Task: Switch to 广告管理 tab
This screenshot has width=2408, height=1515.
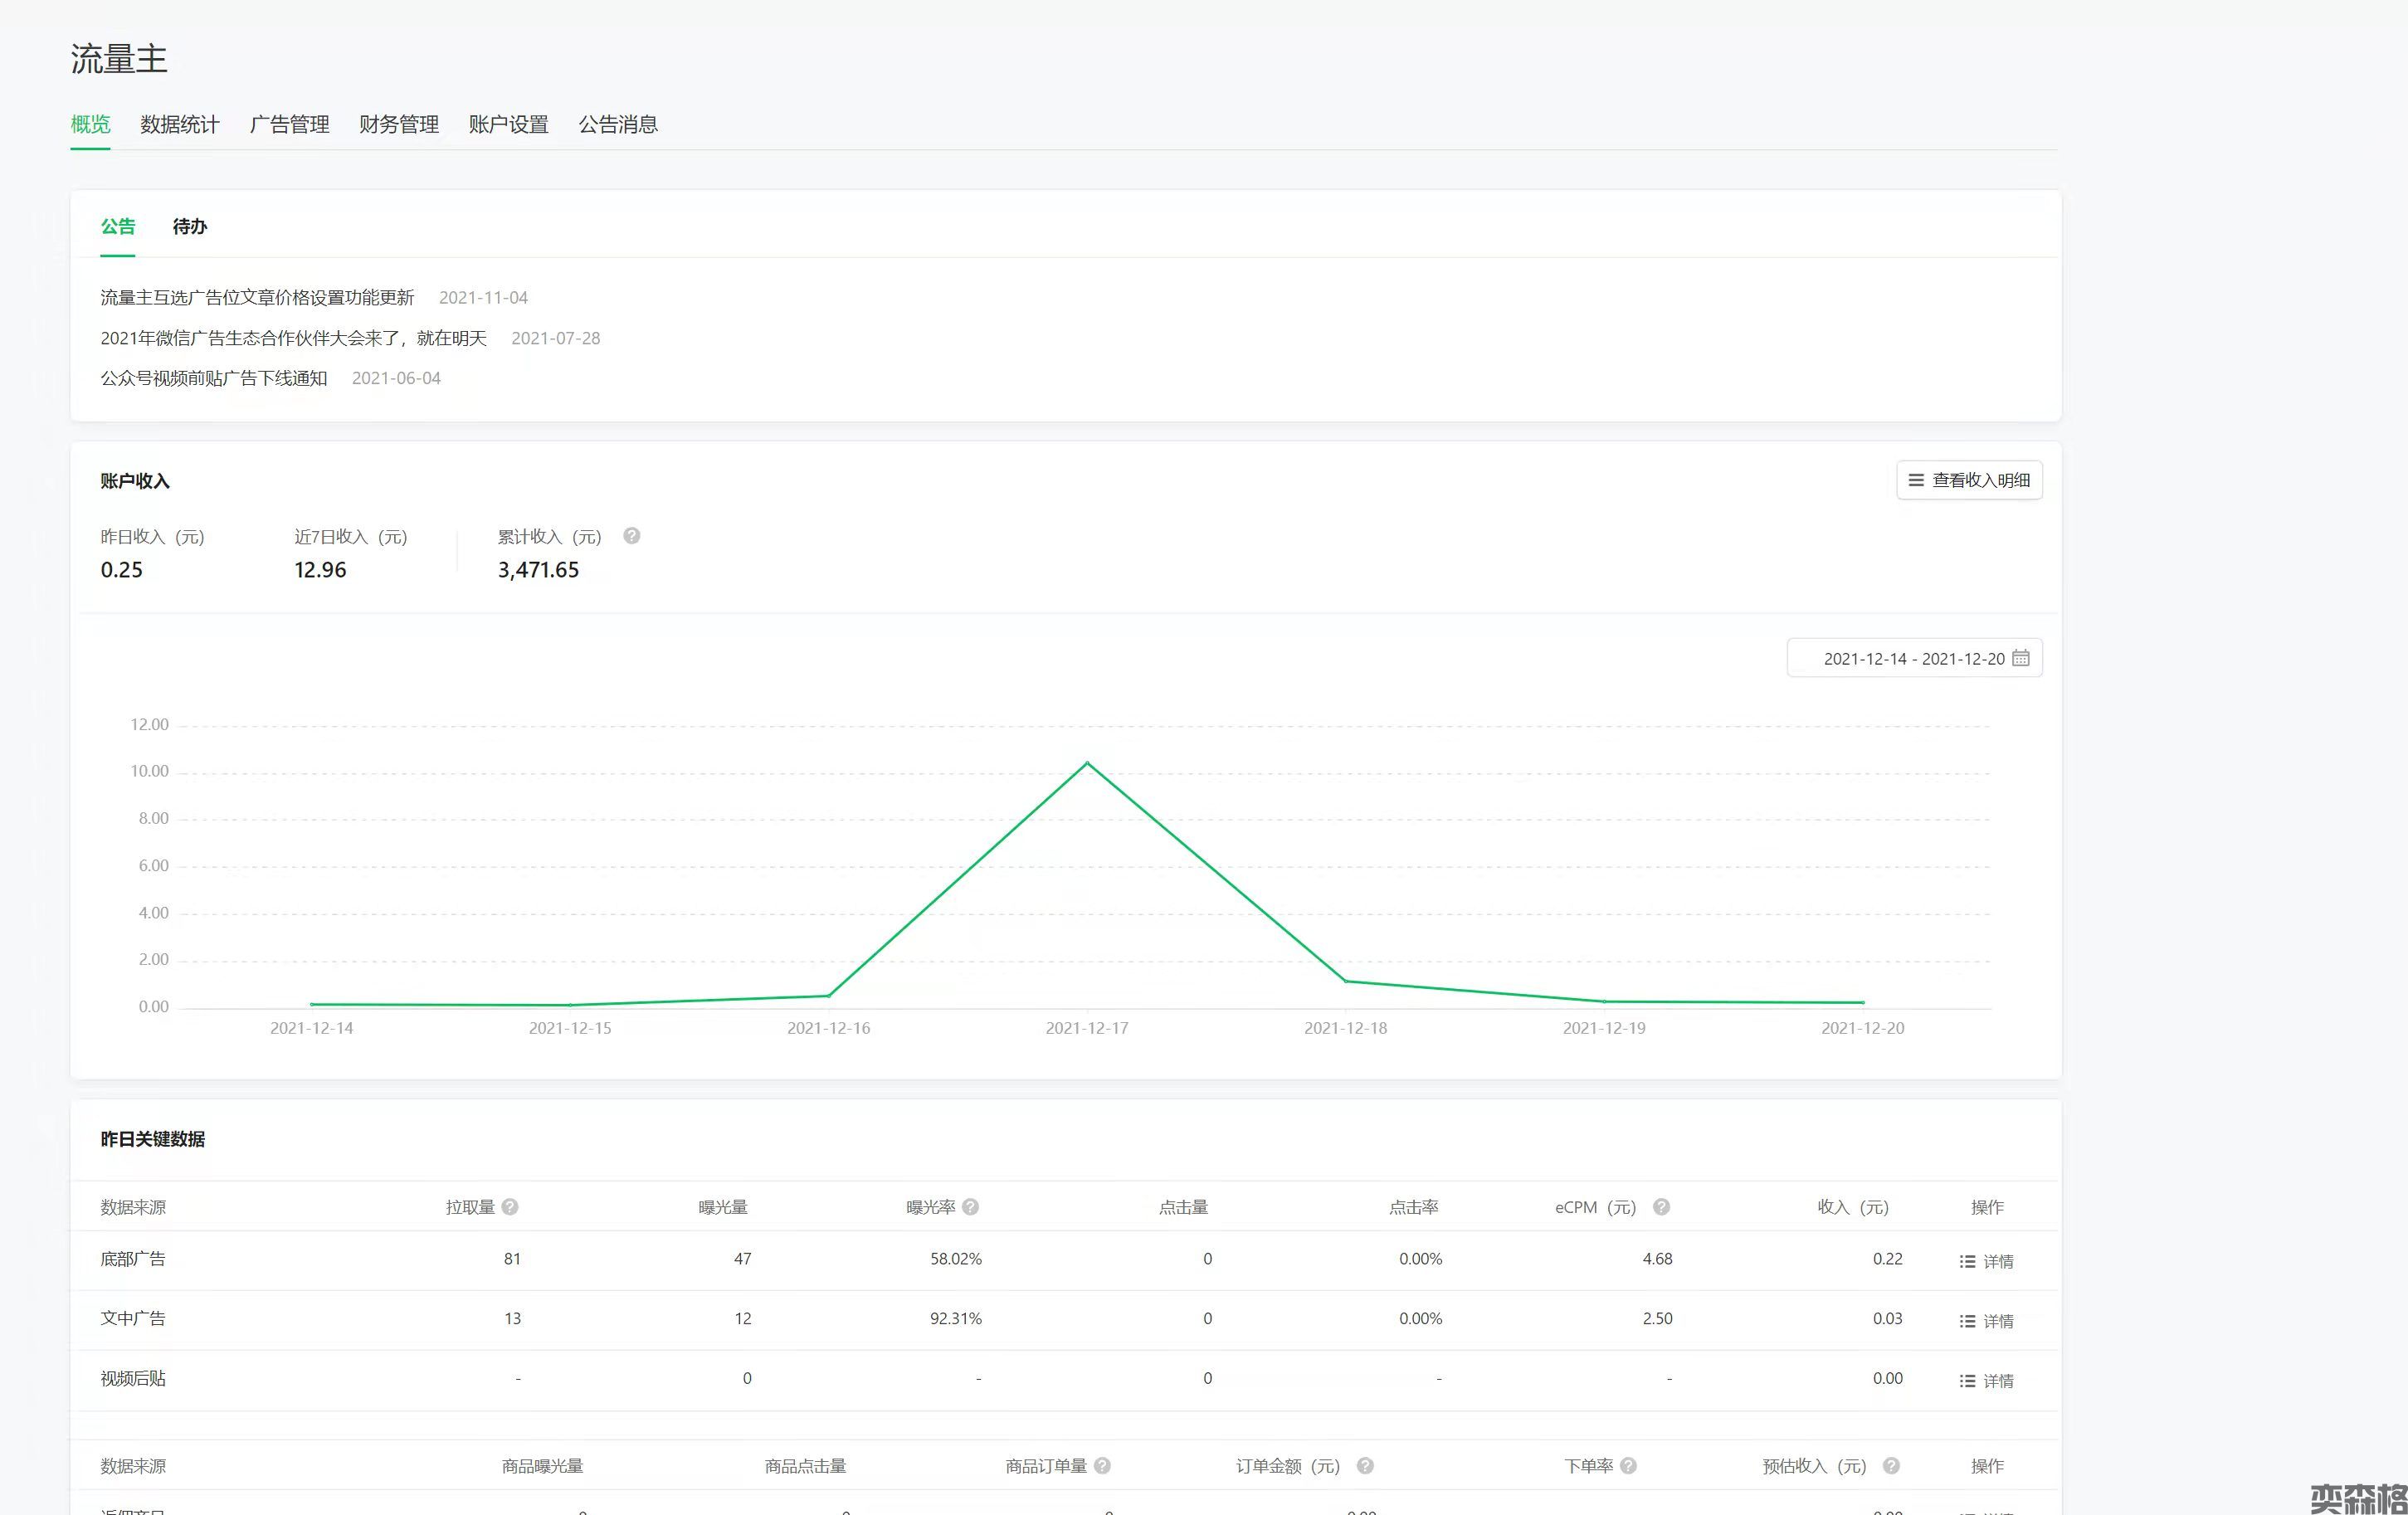Action: pos(289,125)
